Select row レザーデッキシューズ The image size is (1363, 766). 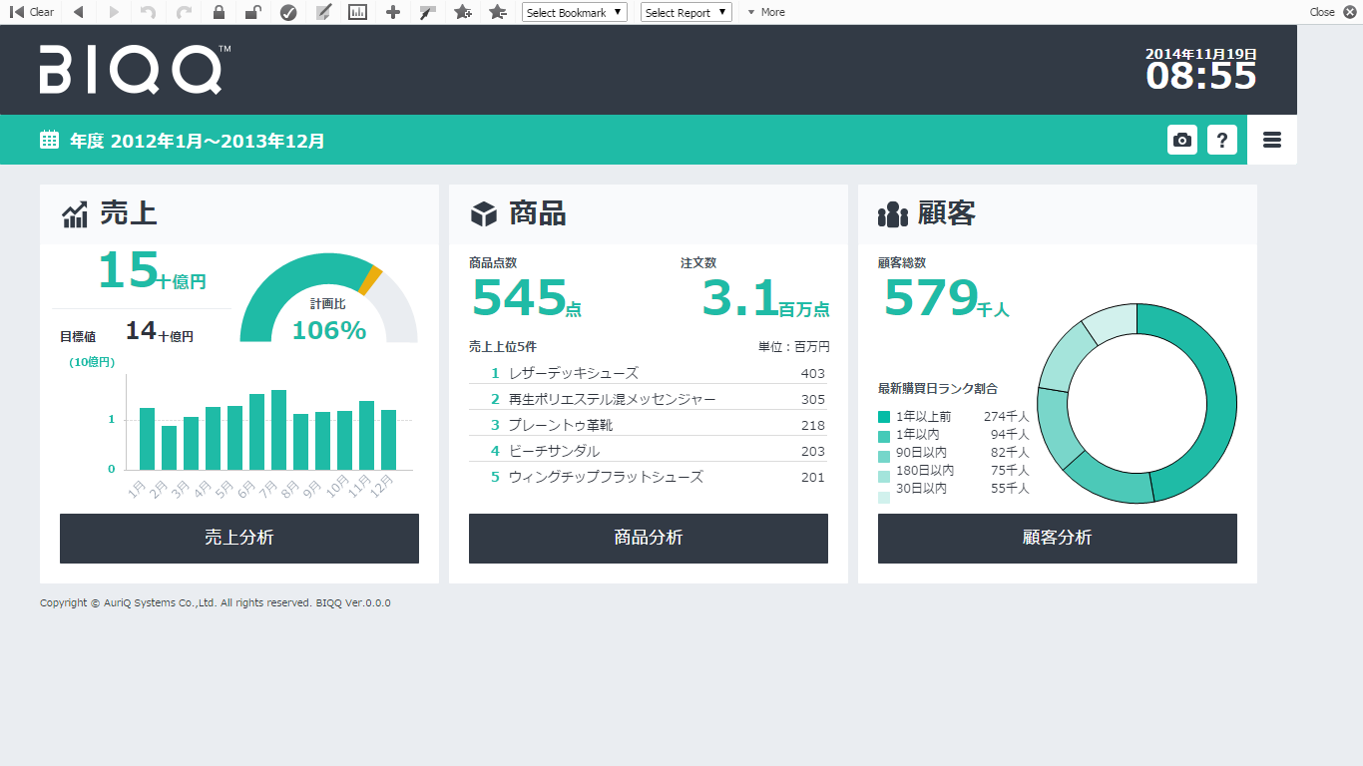[x=648, y=373]
